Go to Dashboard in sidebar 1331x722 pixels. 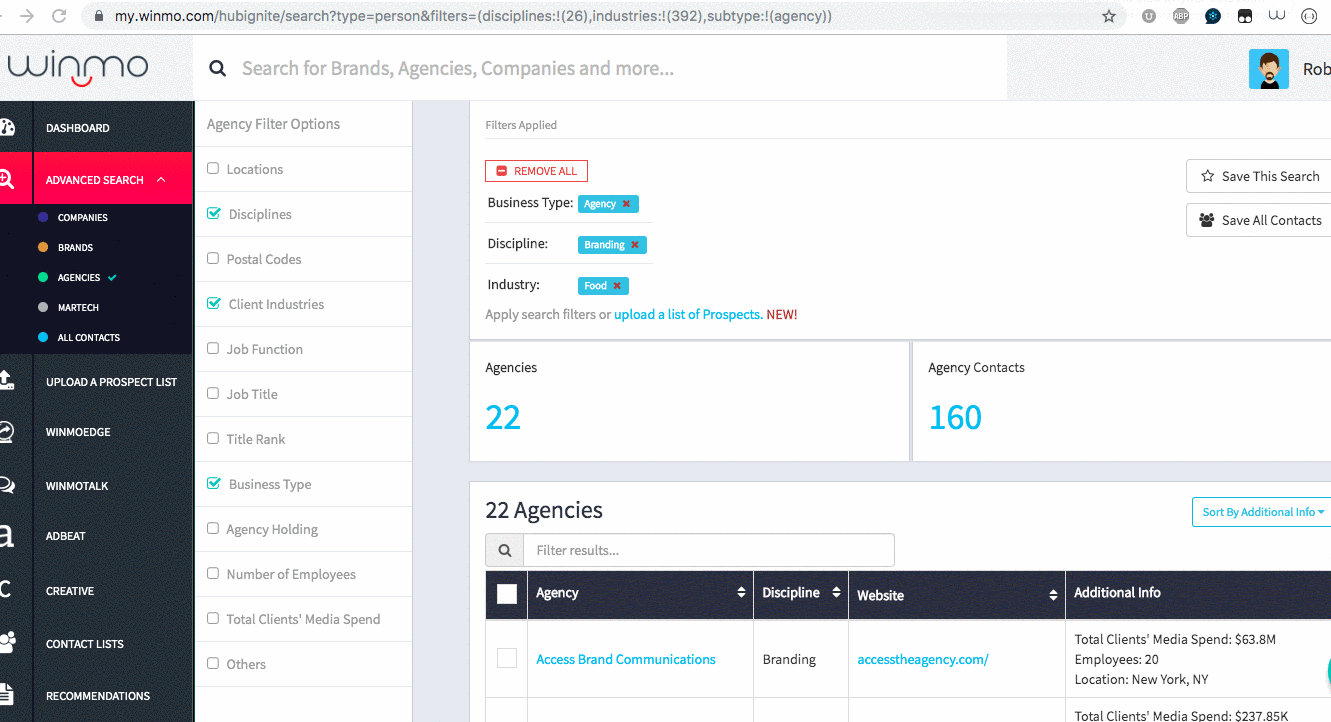pyautogui.click(x=78, y=128)
